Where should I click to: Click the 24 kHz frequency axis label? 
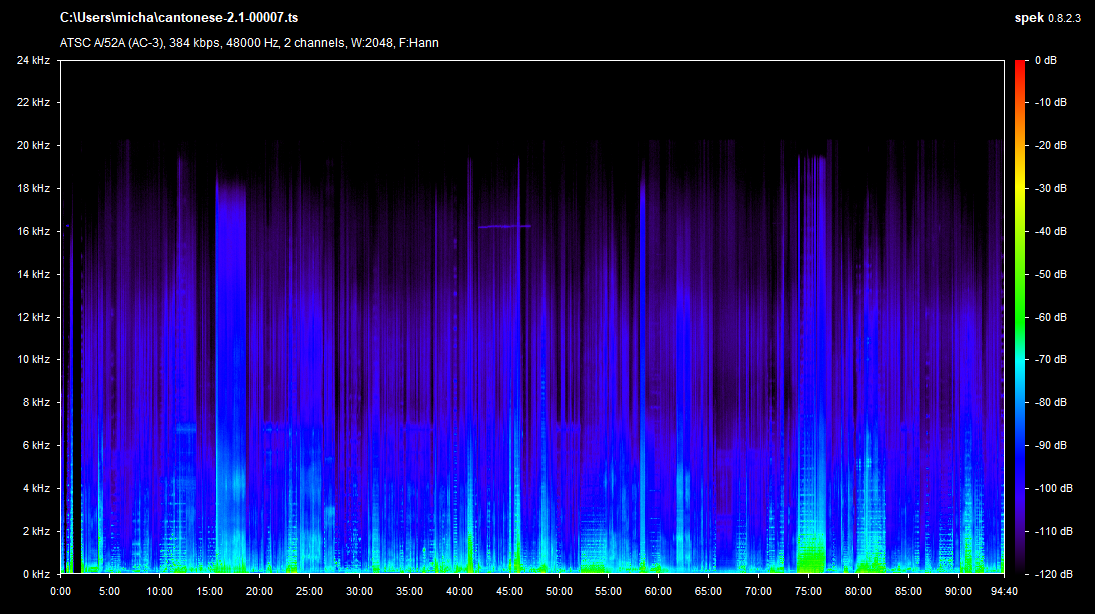[33, 60]
